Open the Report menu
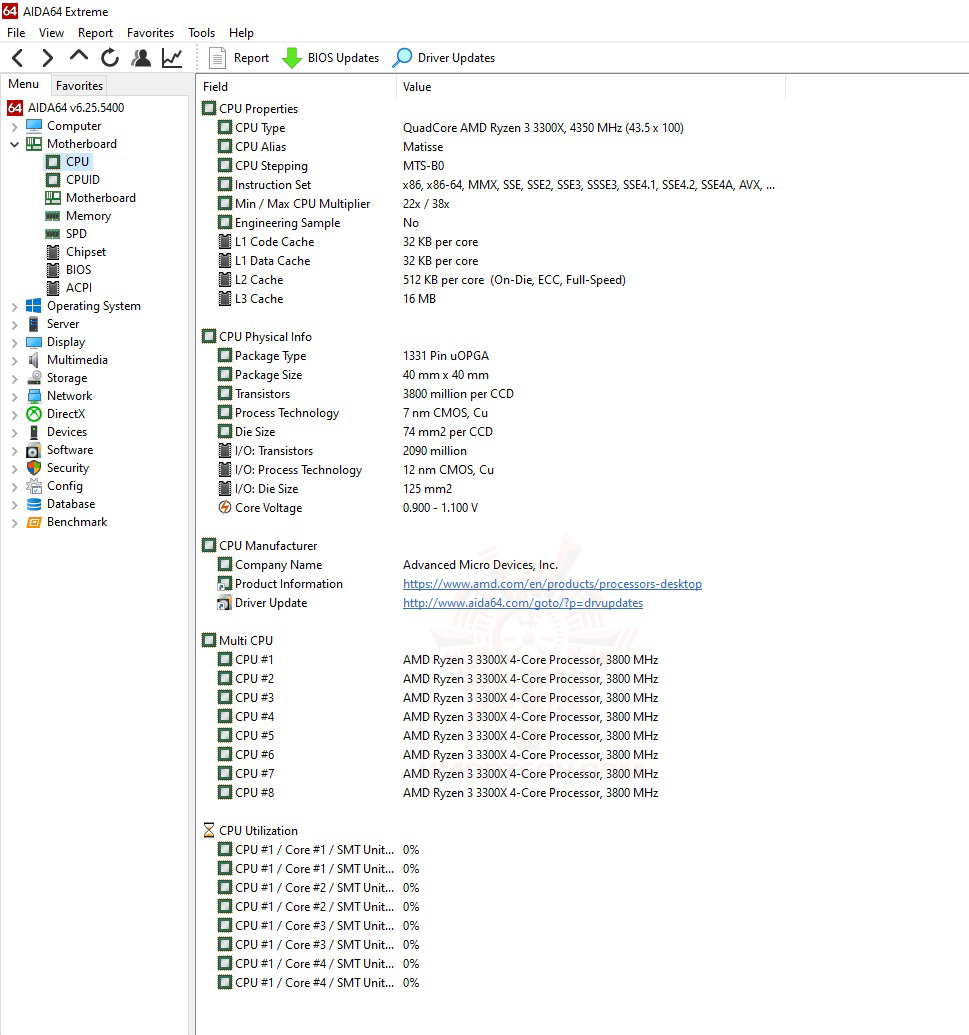The image size is (969, 1035). coord(95,33)
